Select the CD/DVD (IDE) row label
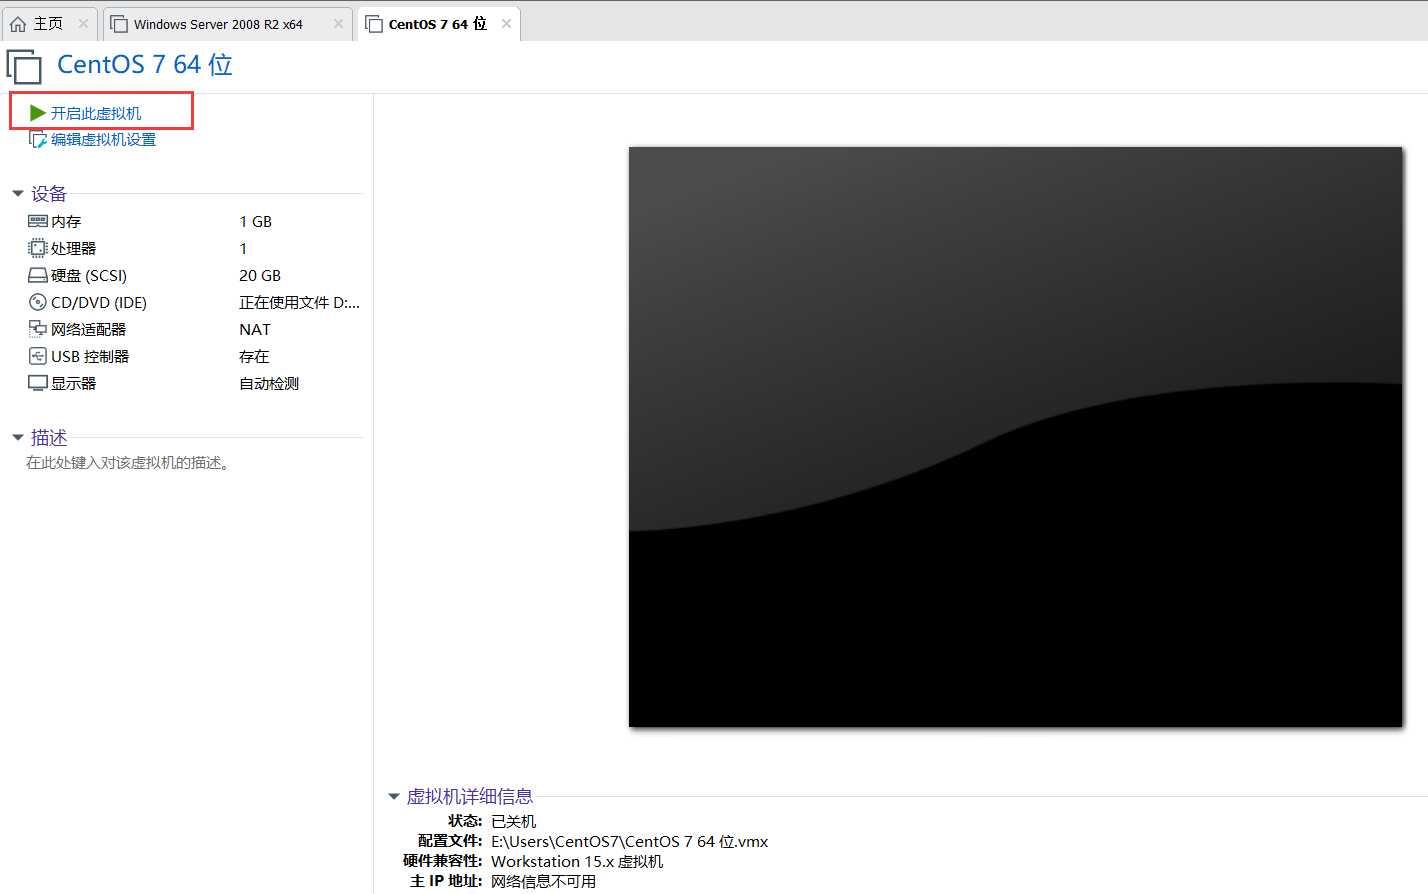The height and width of the screenshot is (894, 1428). (99, 302)
